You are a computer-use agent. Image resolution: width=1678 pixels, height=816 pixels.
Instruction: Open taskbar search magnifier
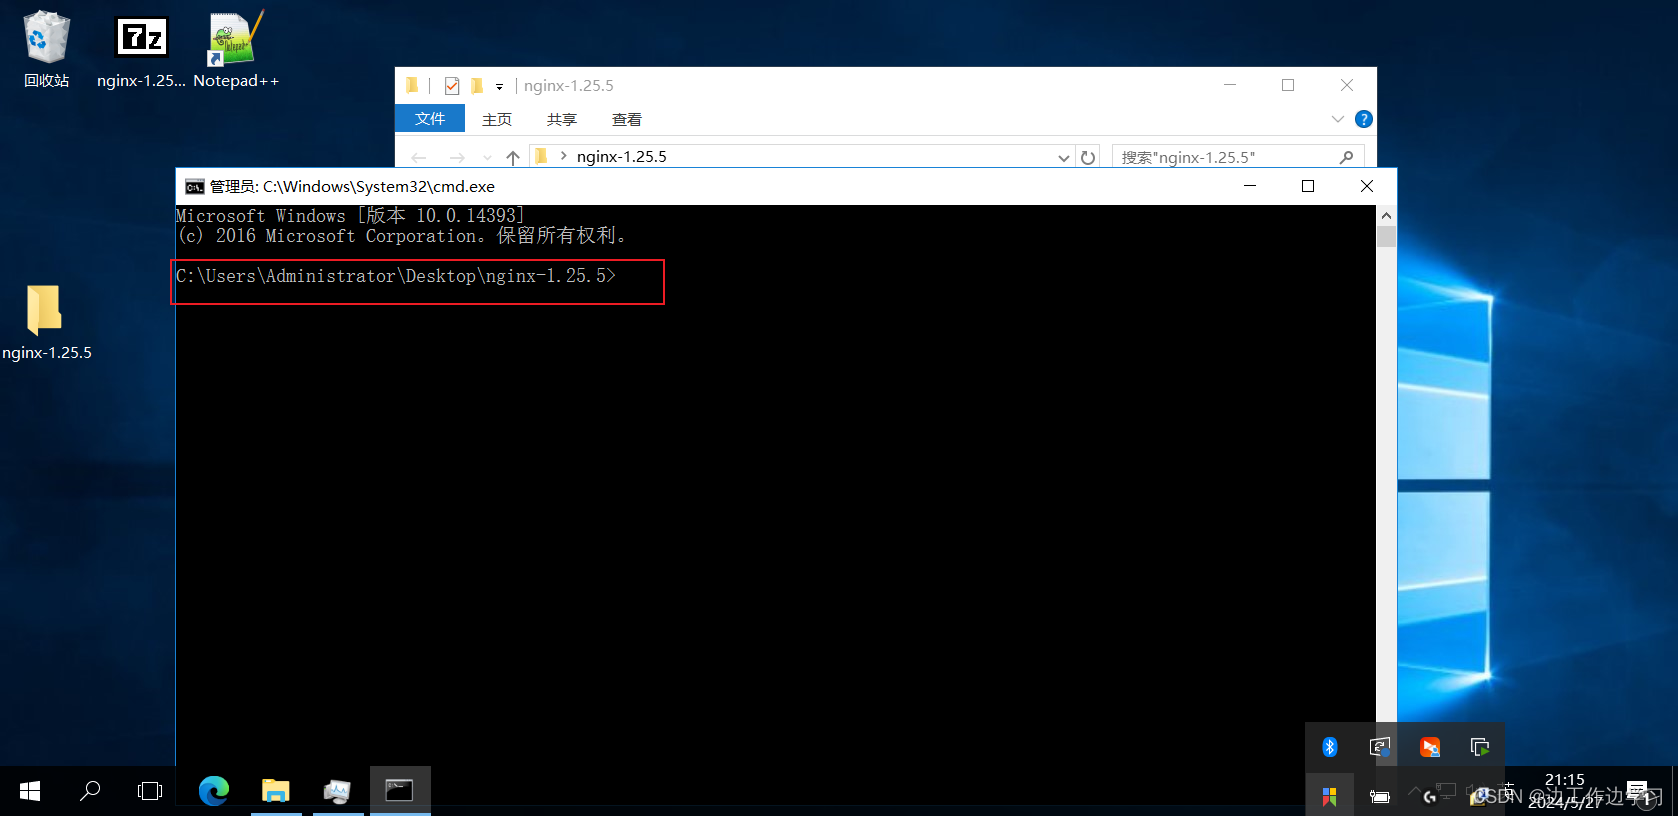90,791
